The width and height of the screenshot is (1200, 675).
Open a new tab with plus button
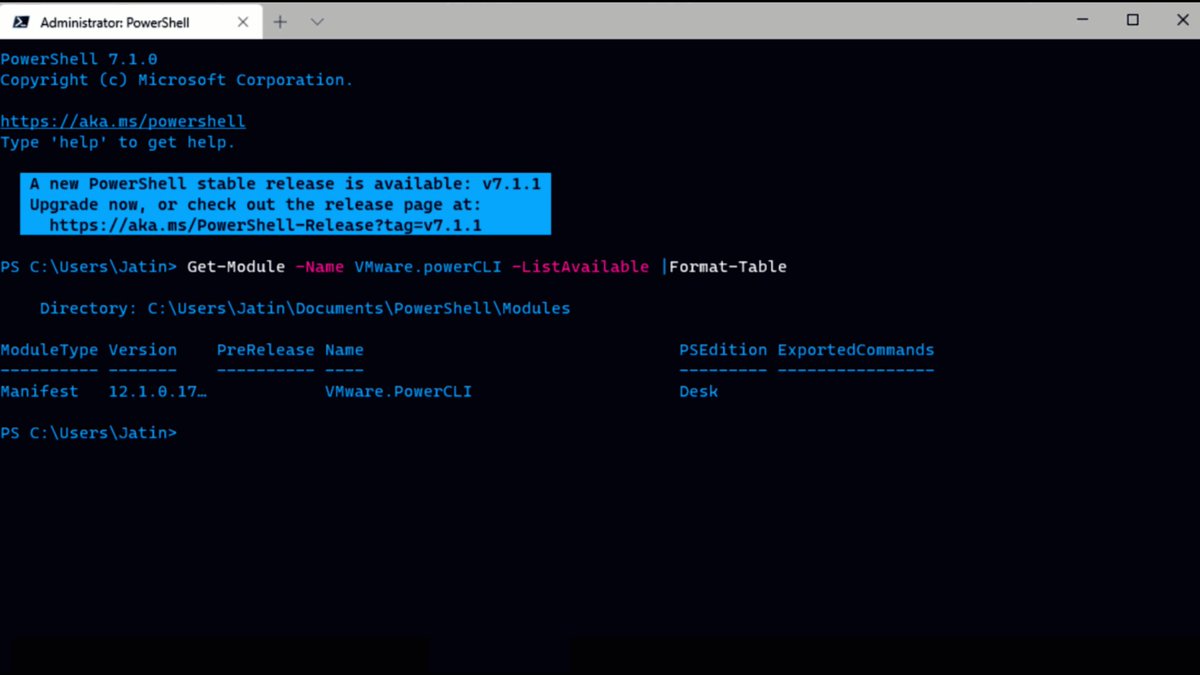click(280, 21)
